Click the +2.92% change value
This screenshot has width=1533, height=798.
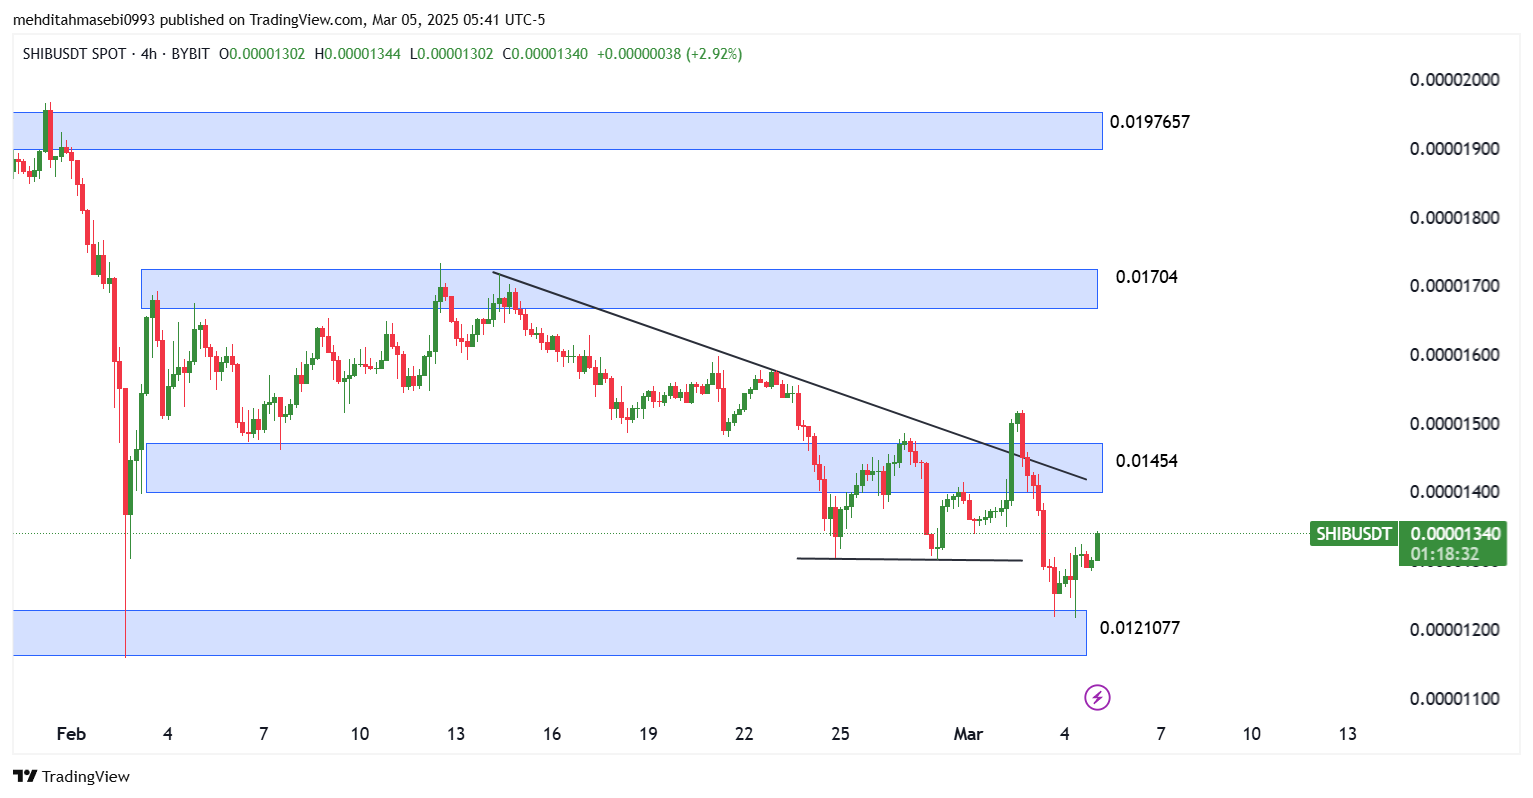(x=713, y=54)
